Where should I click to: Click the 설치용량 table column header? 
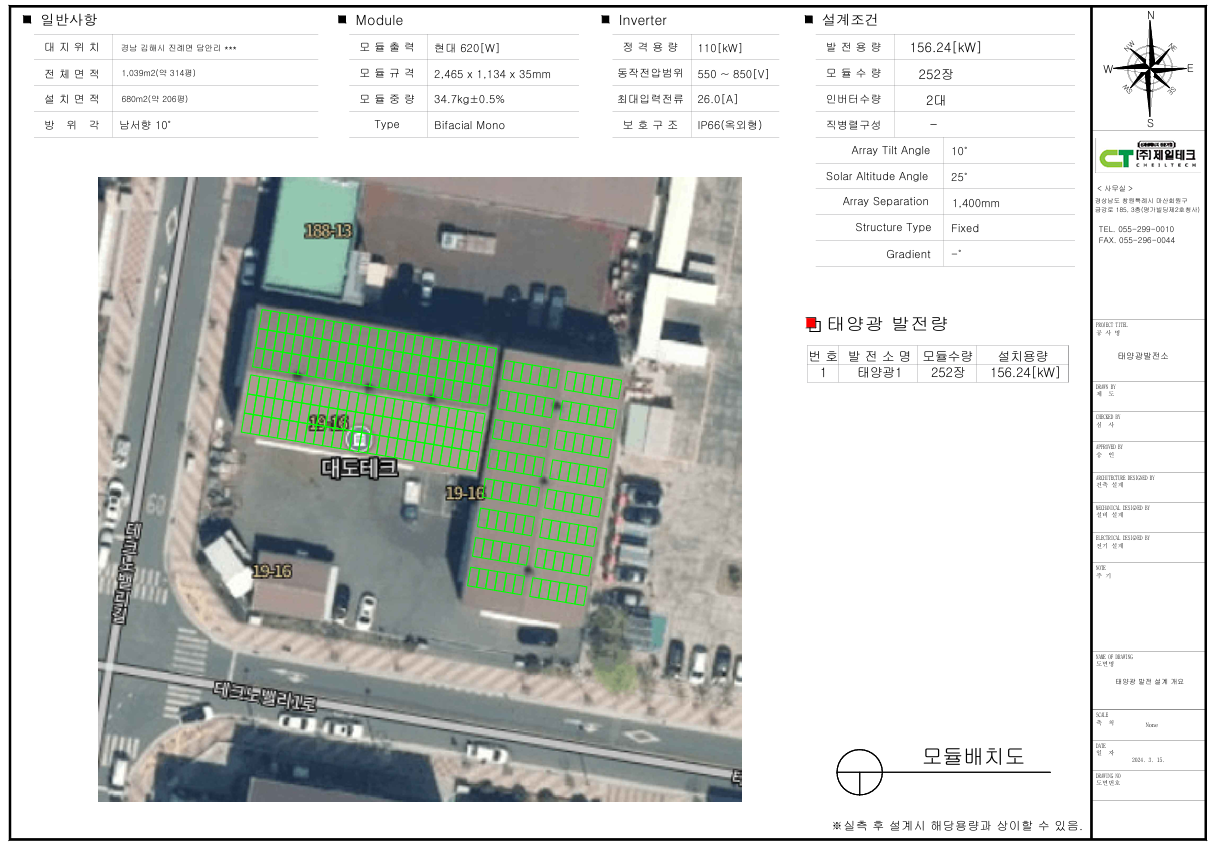(x=1022, y=355)
